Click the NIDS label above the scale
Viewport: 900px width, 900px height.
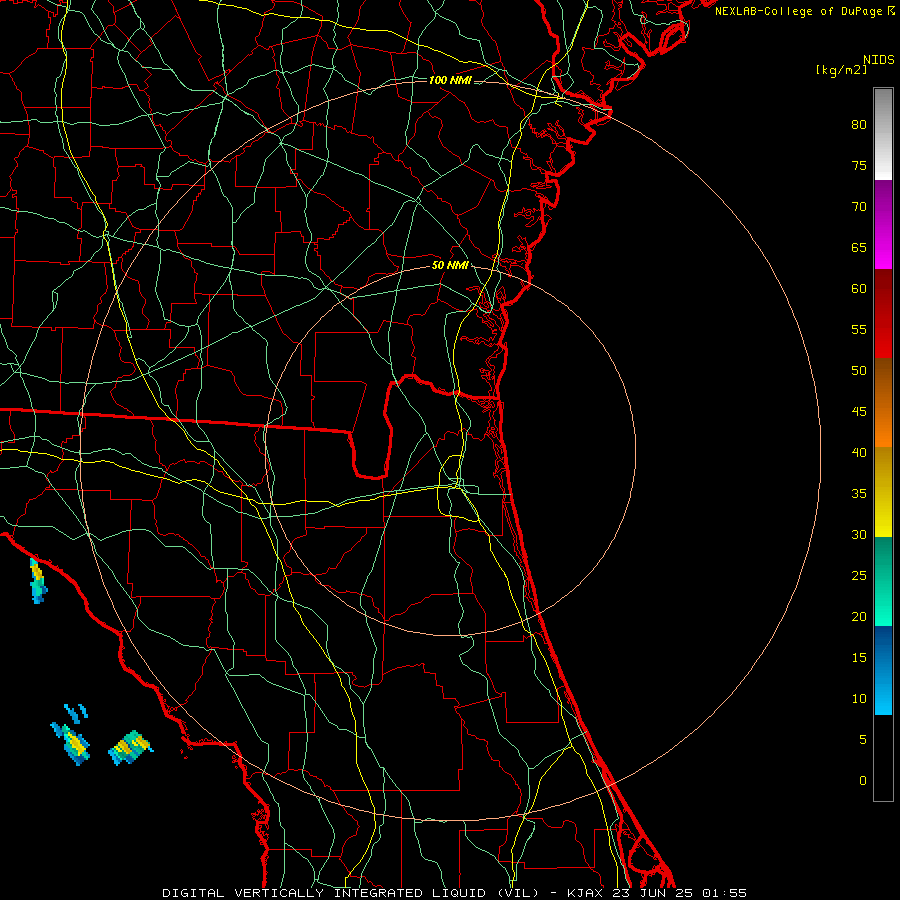click(x=879, y=60)
